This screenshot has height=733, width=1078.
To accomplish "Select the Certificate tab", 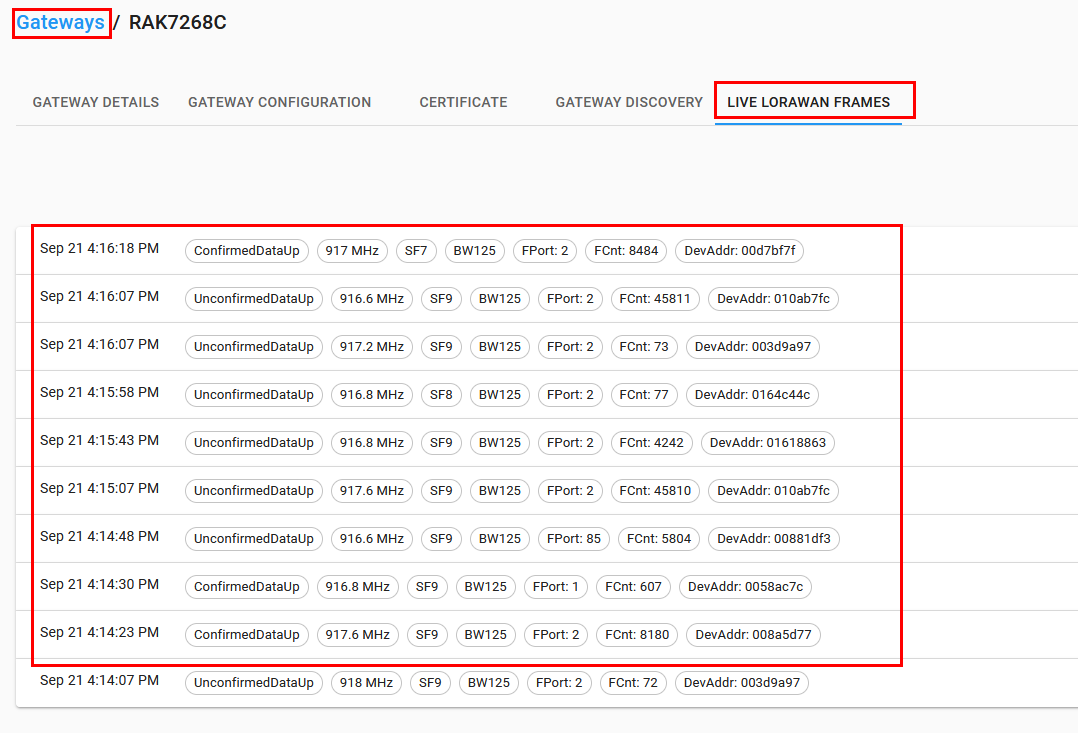I will click(x=463, y=102).
